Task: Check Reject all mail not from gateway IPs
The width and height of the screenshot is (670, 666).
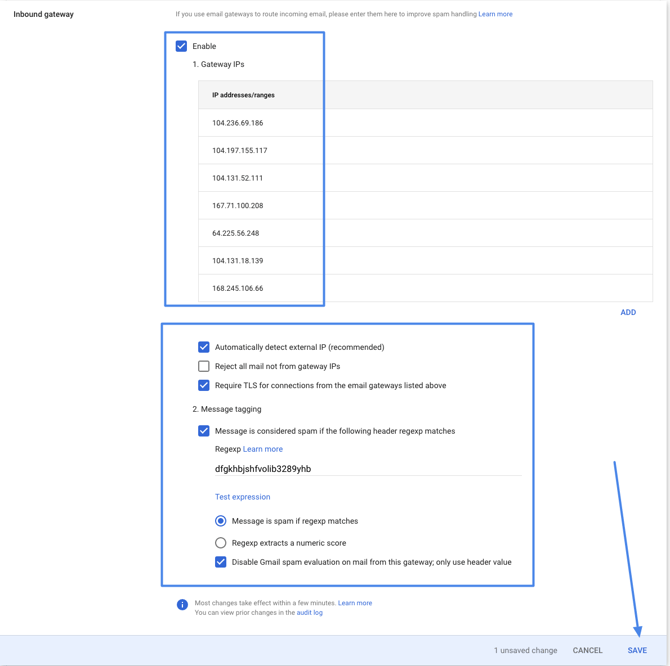Action: click(204, 366)
